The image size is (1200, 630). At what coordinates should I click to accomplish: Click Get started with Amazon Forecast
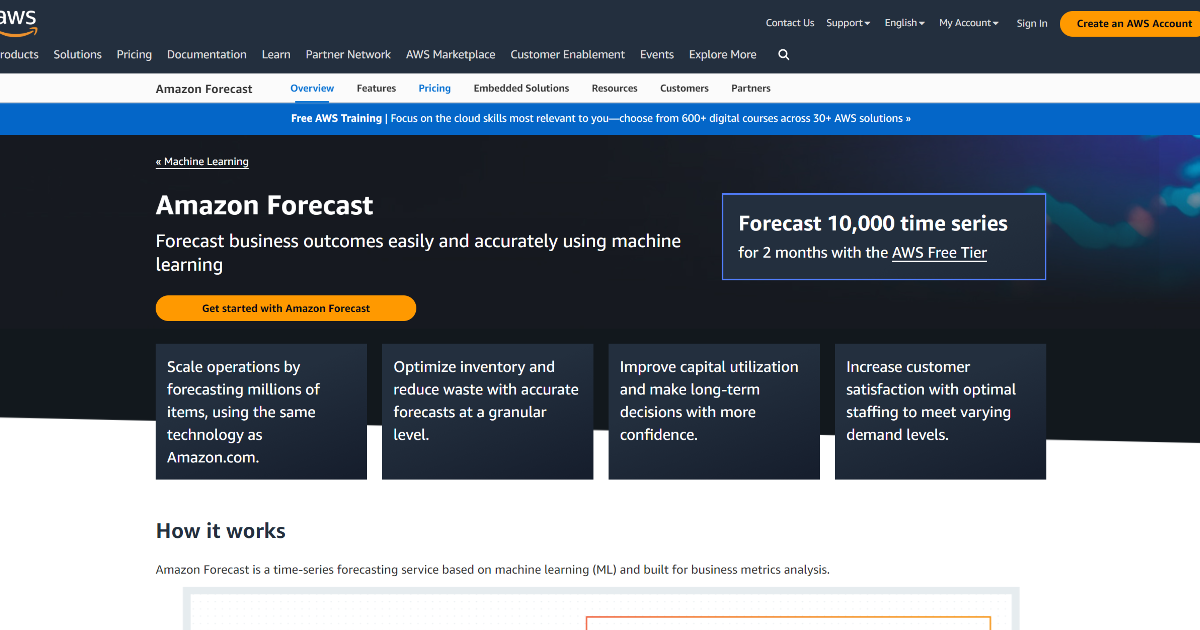[x=286, y=308]
